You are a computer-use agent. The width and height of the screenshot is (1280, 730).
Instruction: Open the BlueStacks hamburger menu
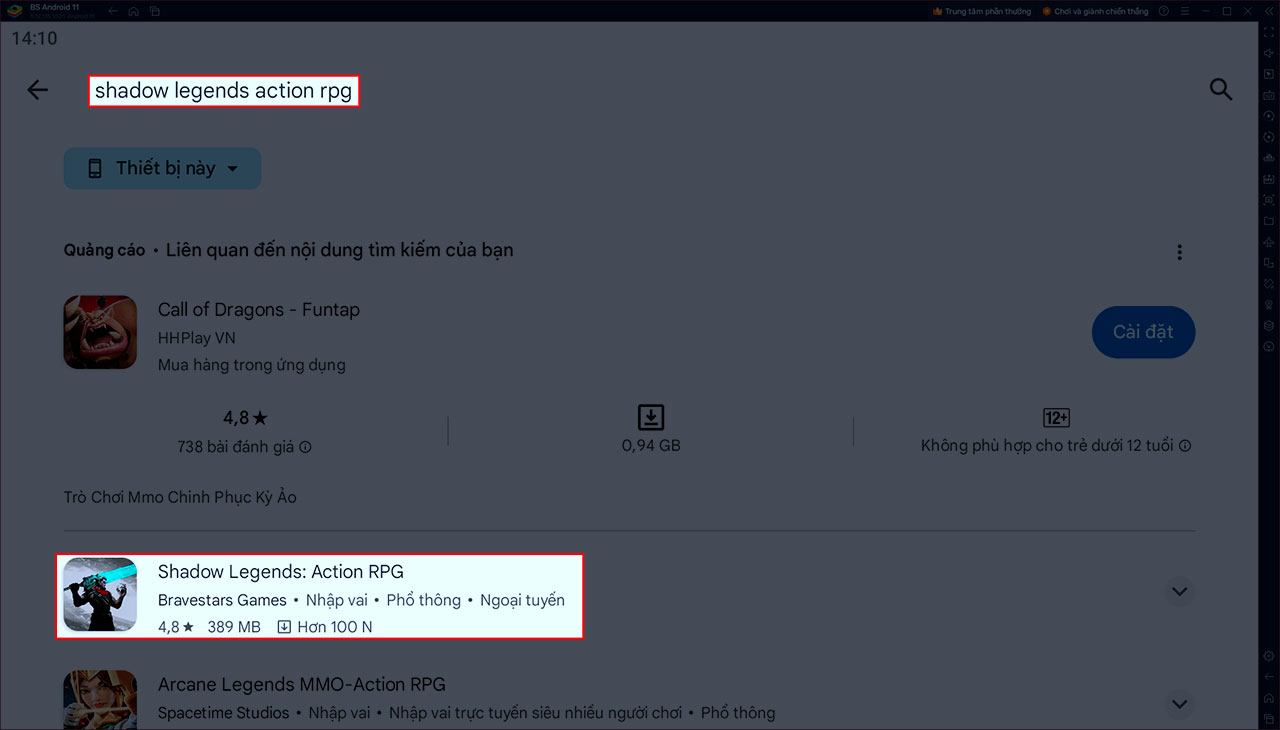pos(1185,11)
